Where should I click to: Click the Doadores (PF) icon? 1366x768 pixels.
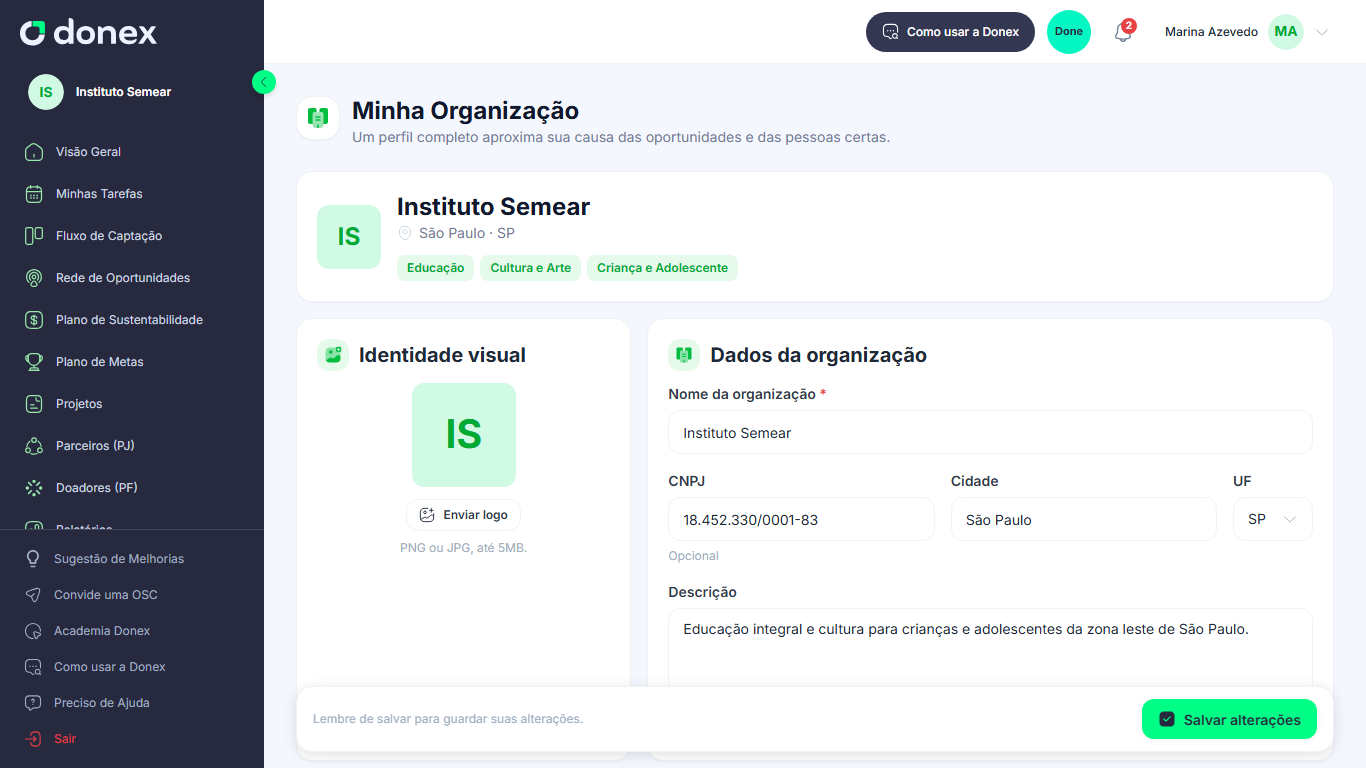(x=34, y=488)
